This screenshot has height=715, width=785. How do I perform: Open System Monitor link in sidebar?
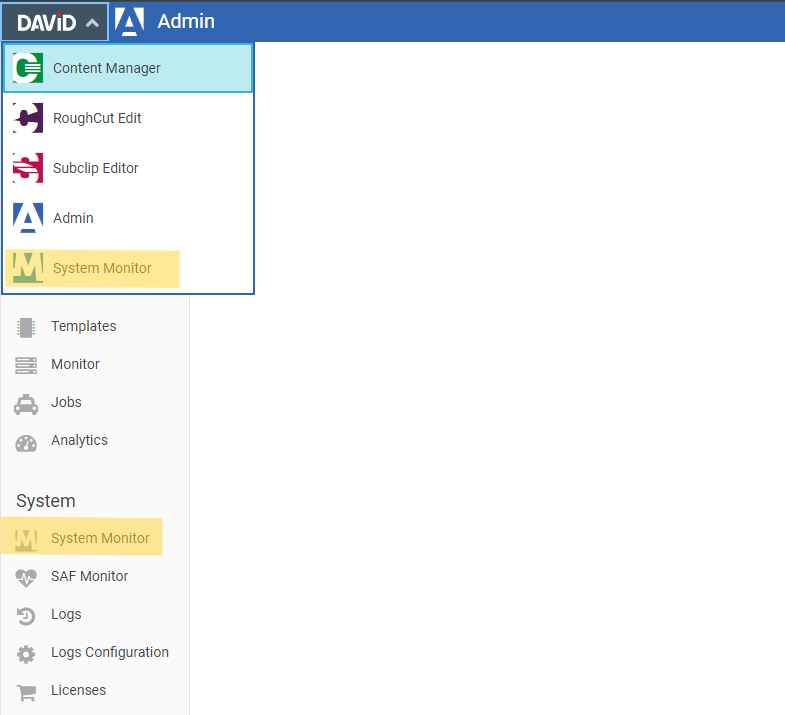coord(100,538)
